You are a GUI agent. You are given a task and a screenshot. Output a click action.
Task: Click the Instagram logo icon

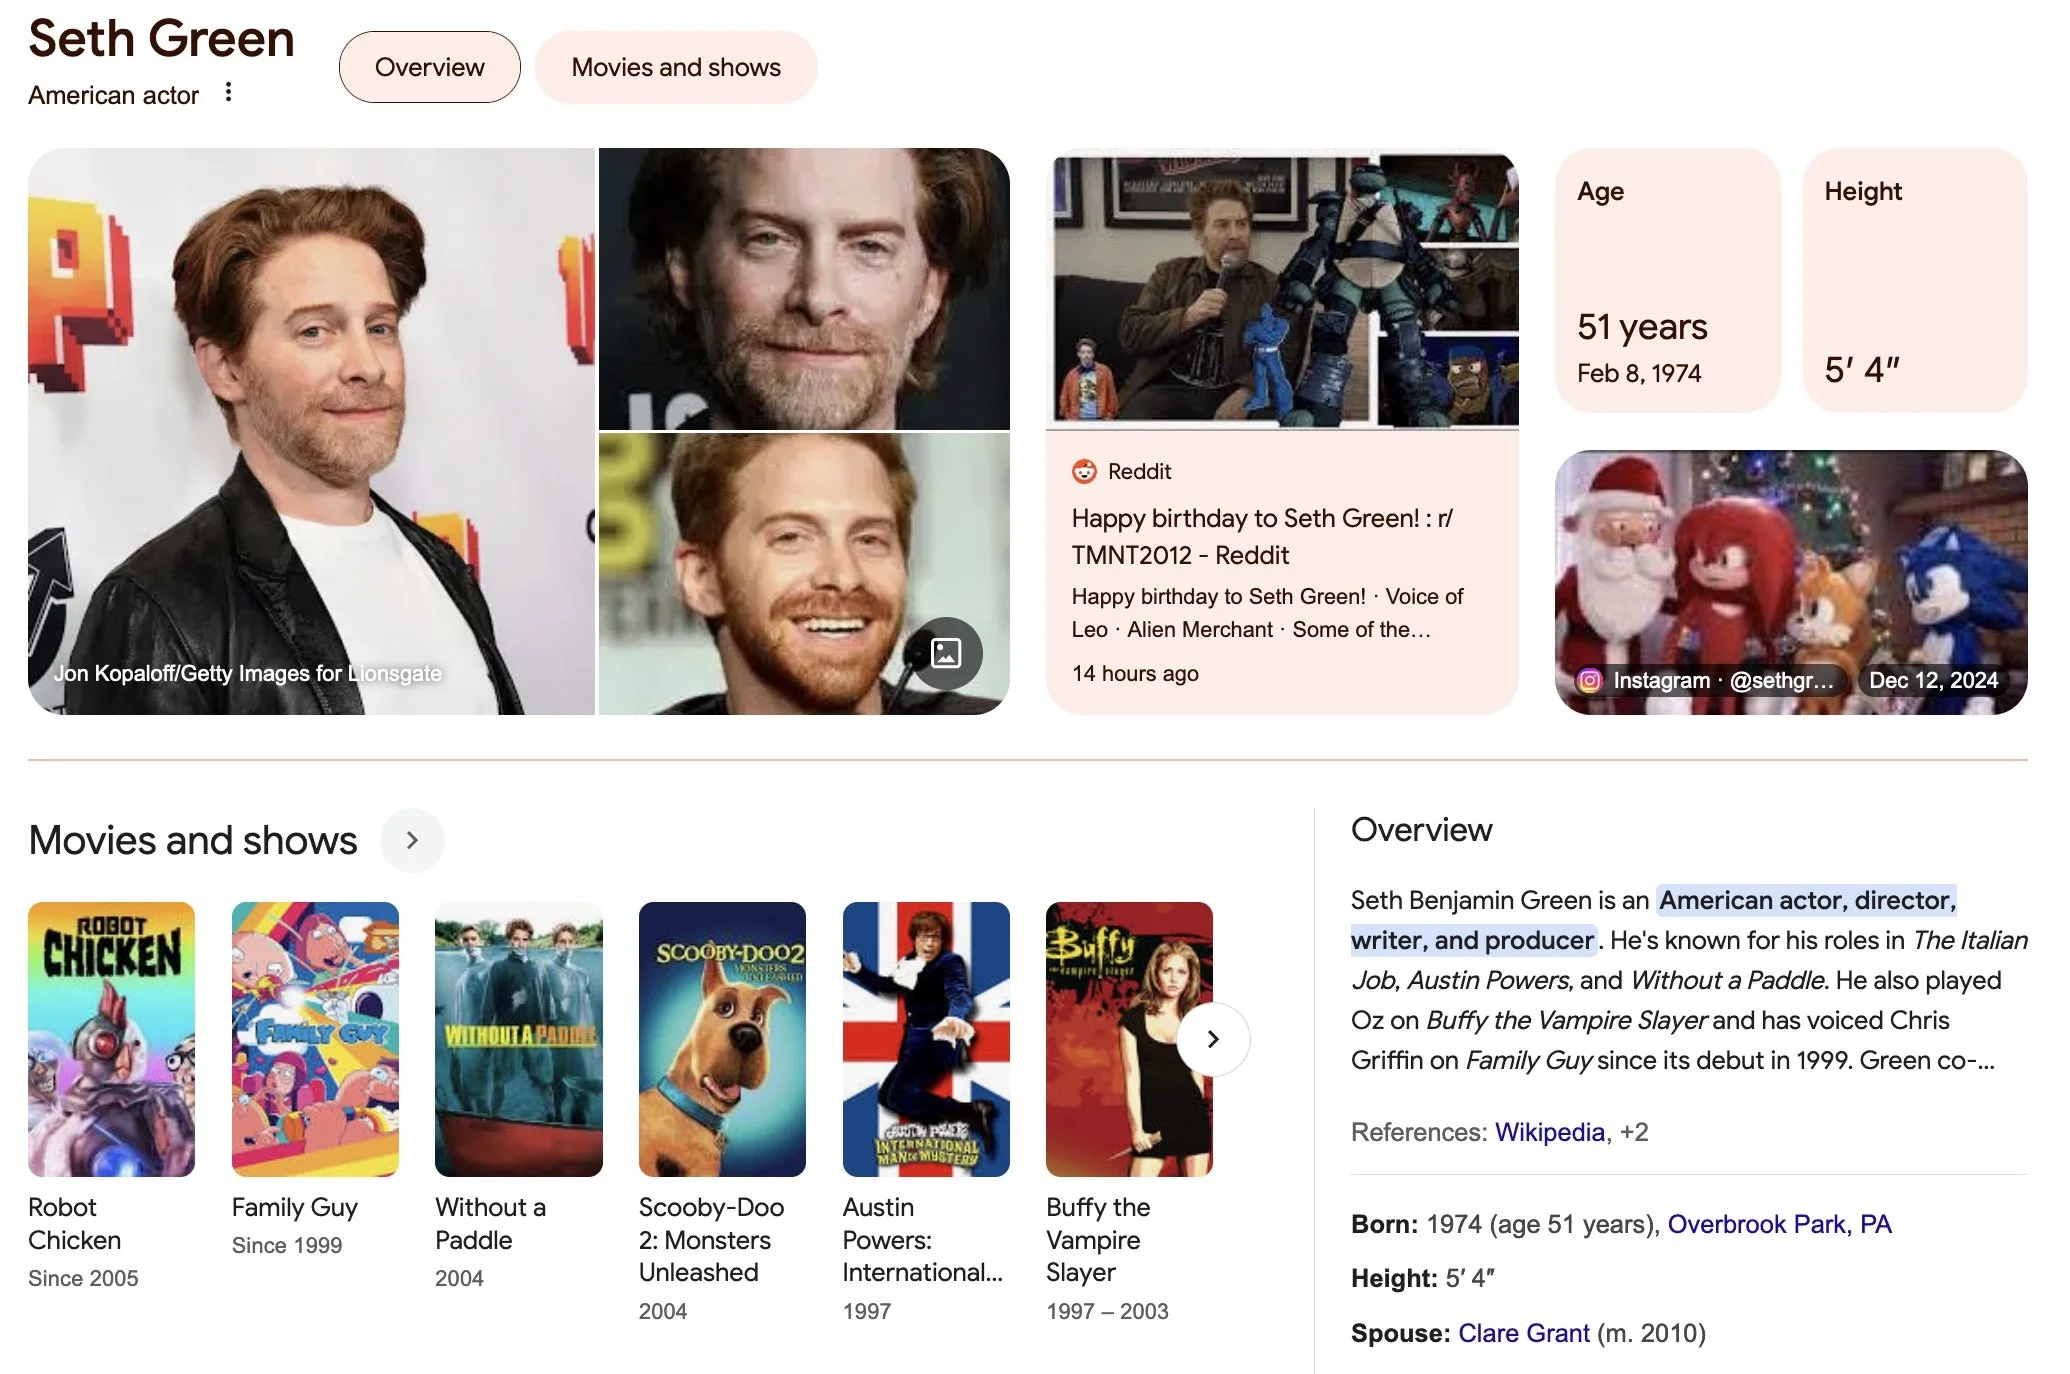click(1589, 680)
